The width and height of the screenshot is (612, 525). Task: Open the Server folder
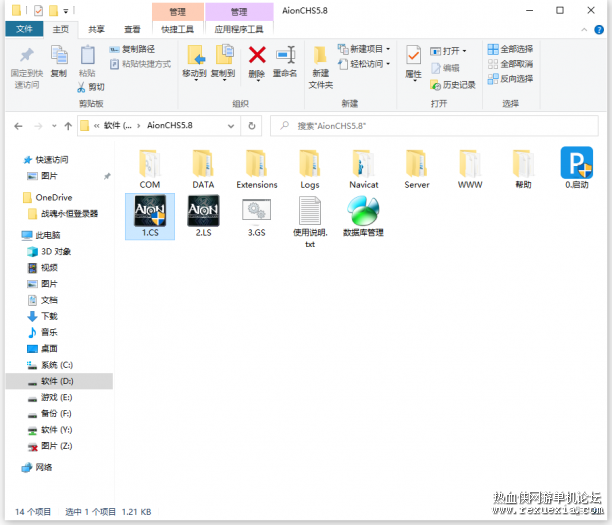pos(417,169)
